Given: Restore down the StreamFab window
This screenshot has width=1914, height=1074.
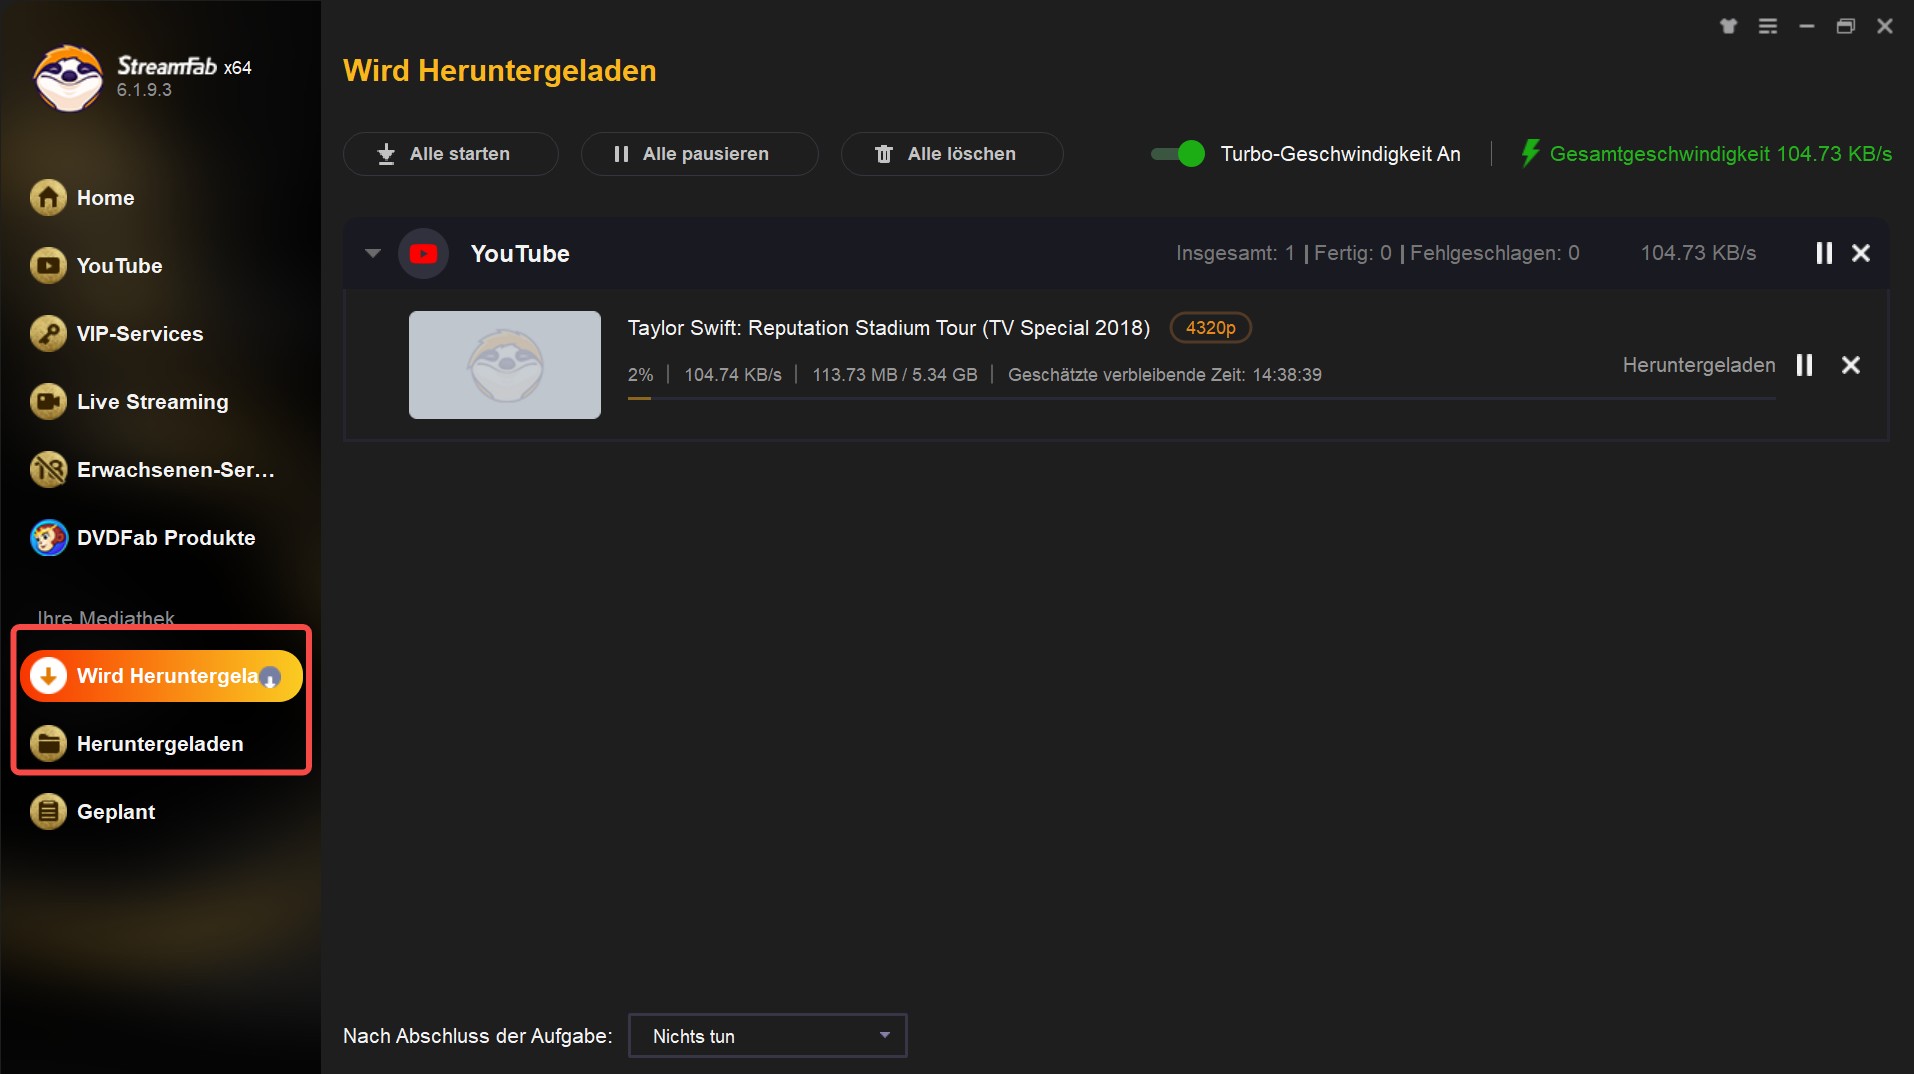Looking at the screenshot, I should [1846, 26].
